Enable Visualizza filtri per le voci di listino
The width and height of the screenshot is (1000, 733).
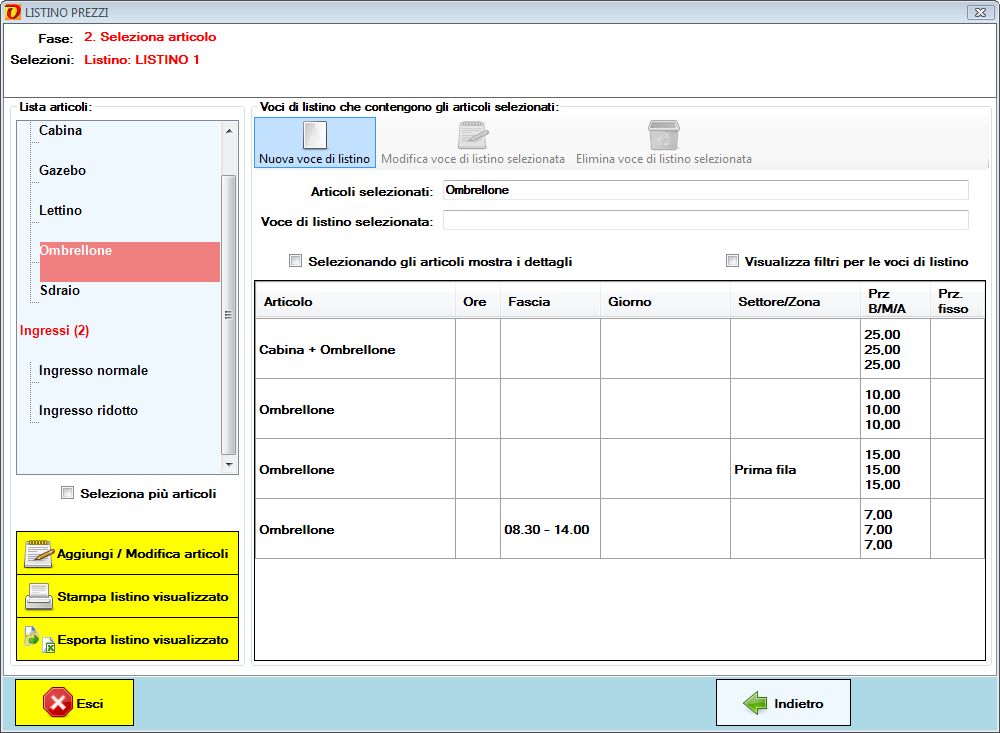tap(732, 260)
